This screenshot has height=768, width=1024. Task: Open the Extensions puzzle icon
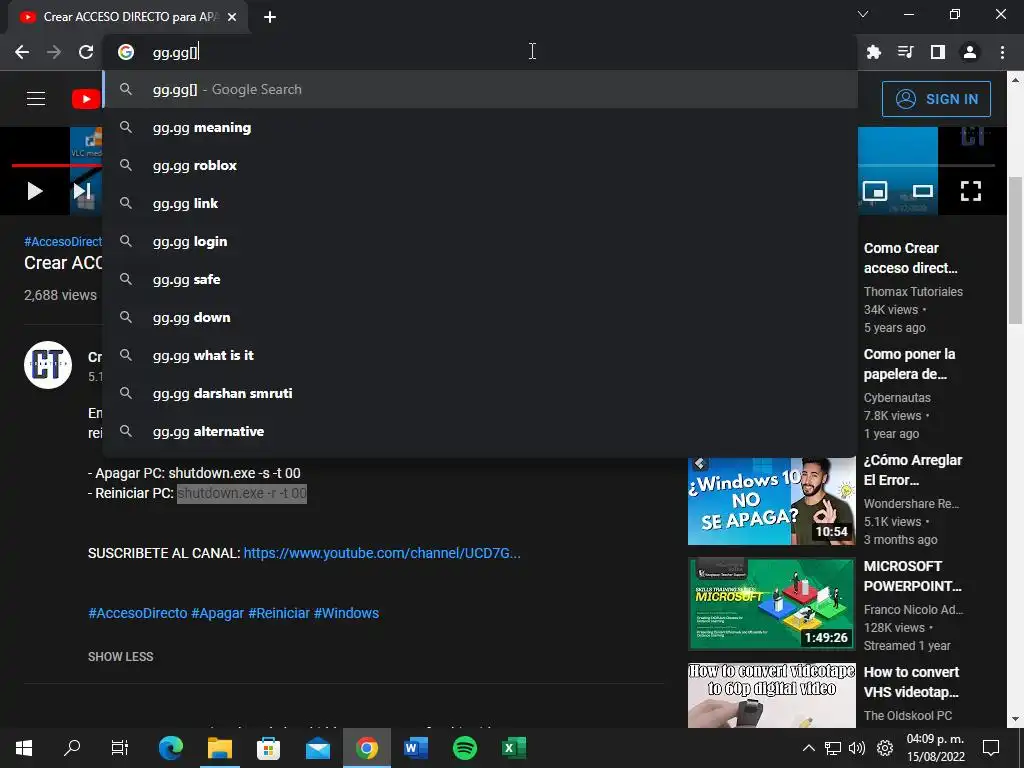tap(873, 52)
